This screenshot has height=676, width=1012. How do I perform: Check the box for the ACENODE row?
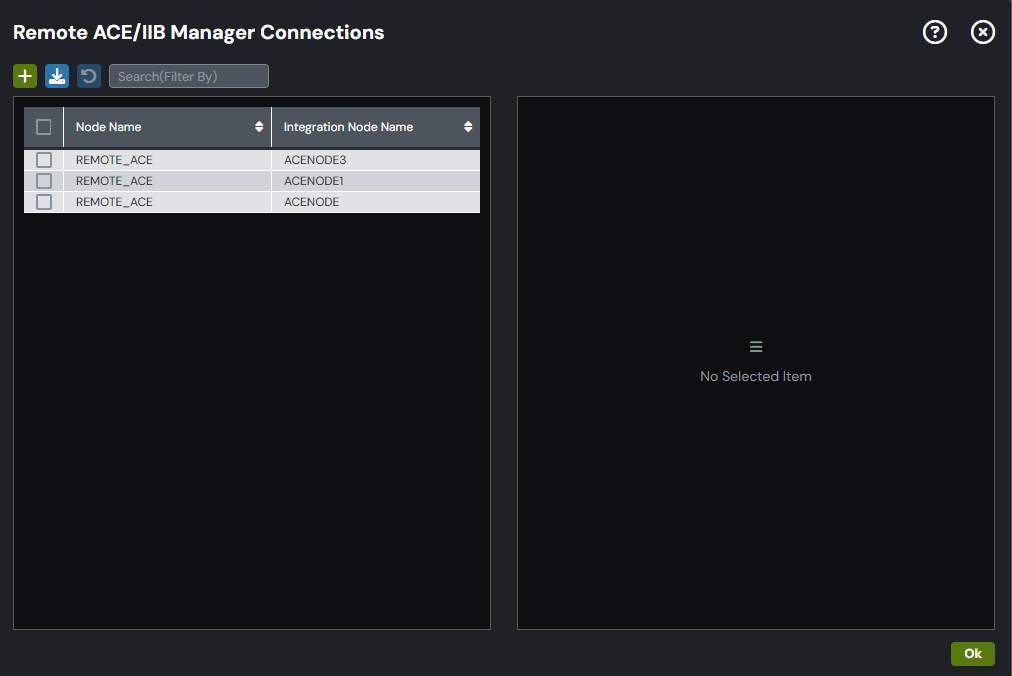click(44, 202)
